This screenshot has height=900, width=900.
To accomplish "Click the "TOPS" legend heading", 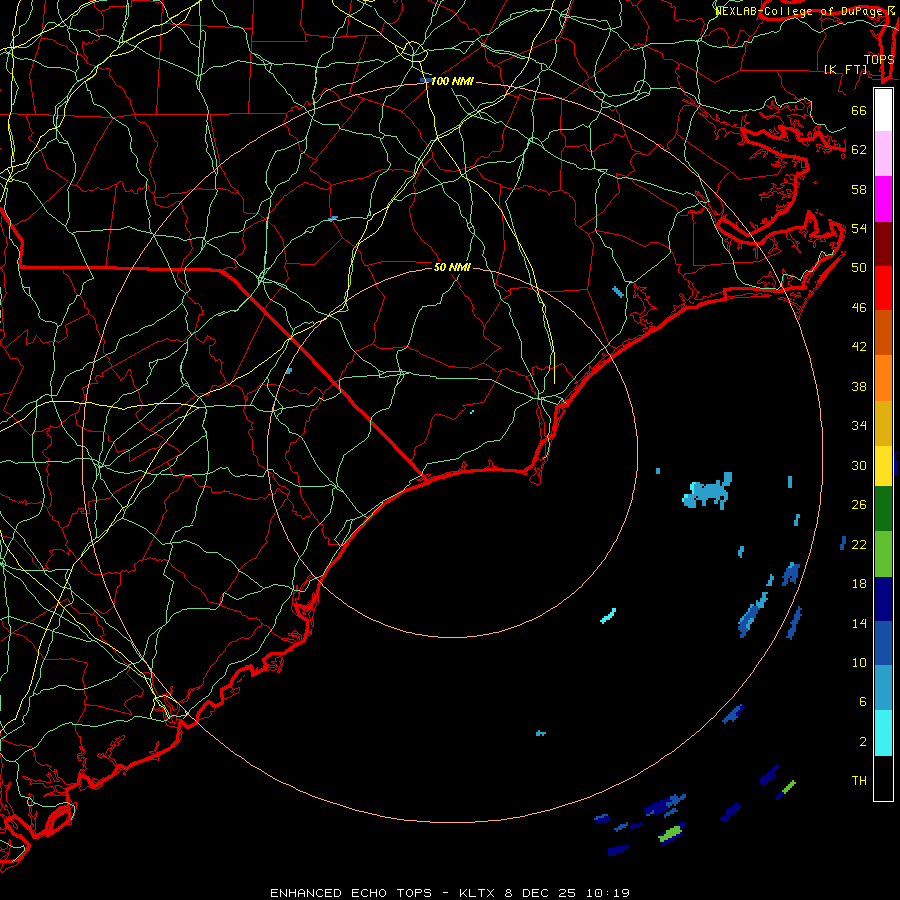I will click(879, 59).
